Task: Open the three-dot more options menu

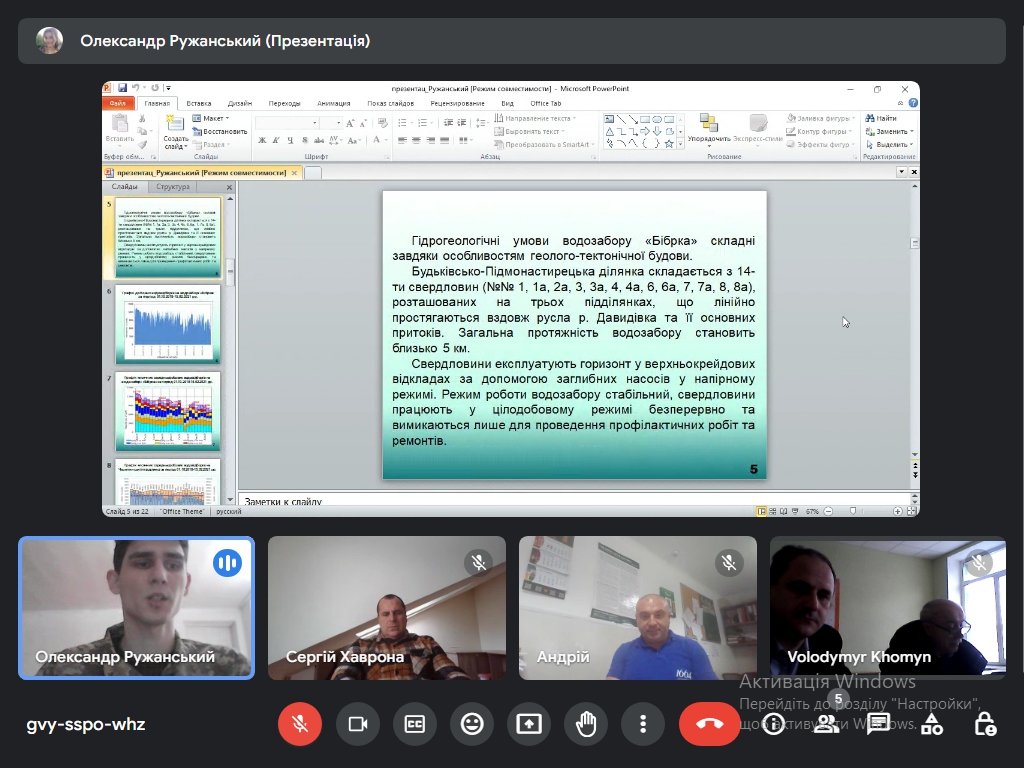Action: (x=643, y=724)
